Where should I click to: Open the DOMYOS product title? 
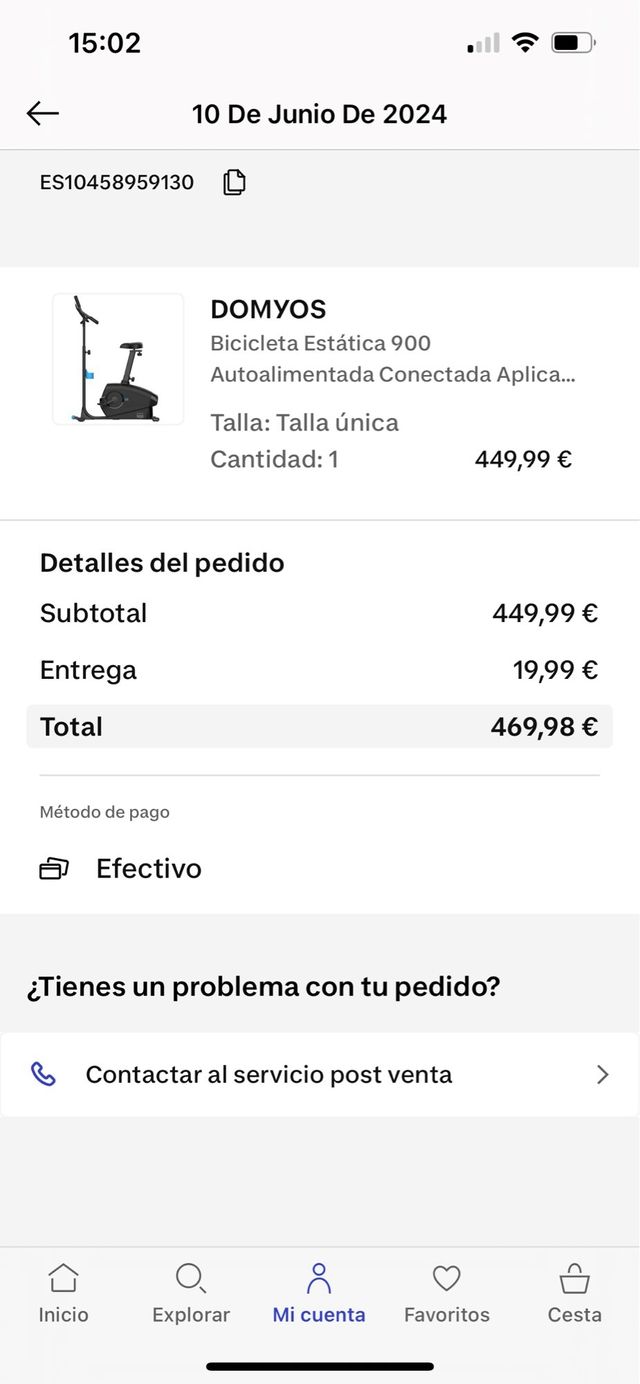pyautogui.click(x=268, y=309)
